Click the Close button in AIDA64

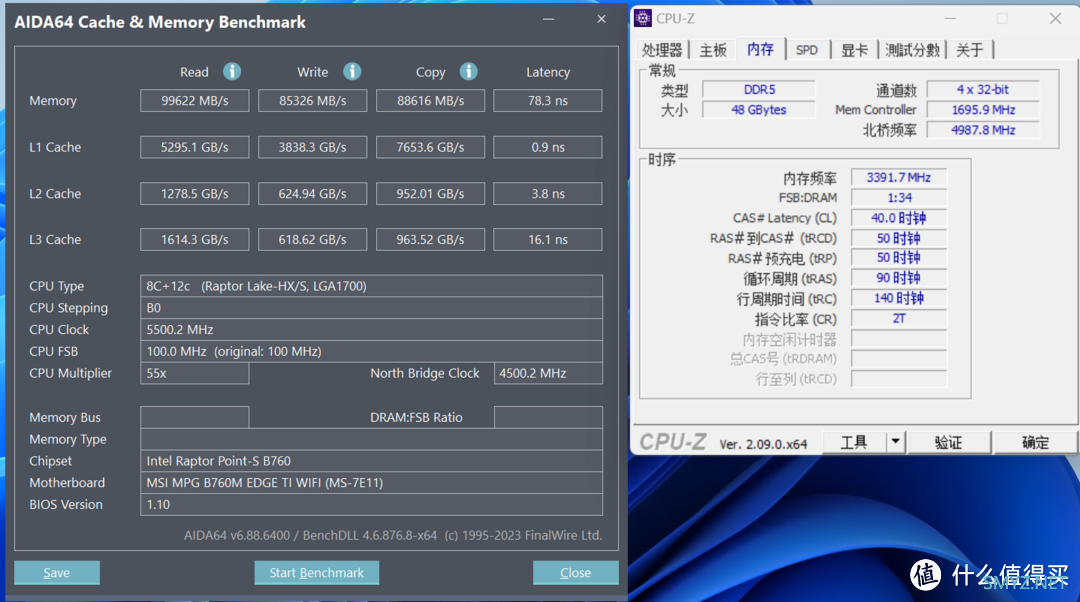[575, 572]
